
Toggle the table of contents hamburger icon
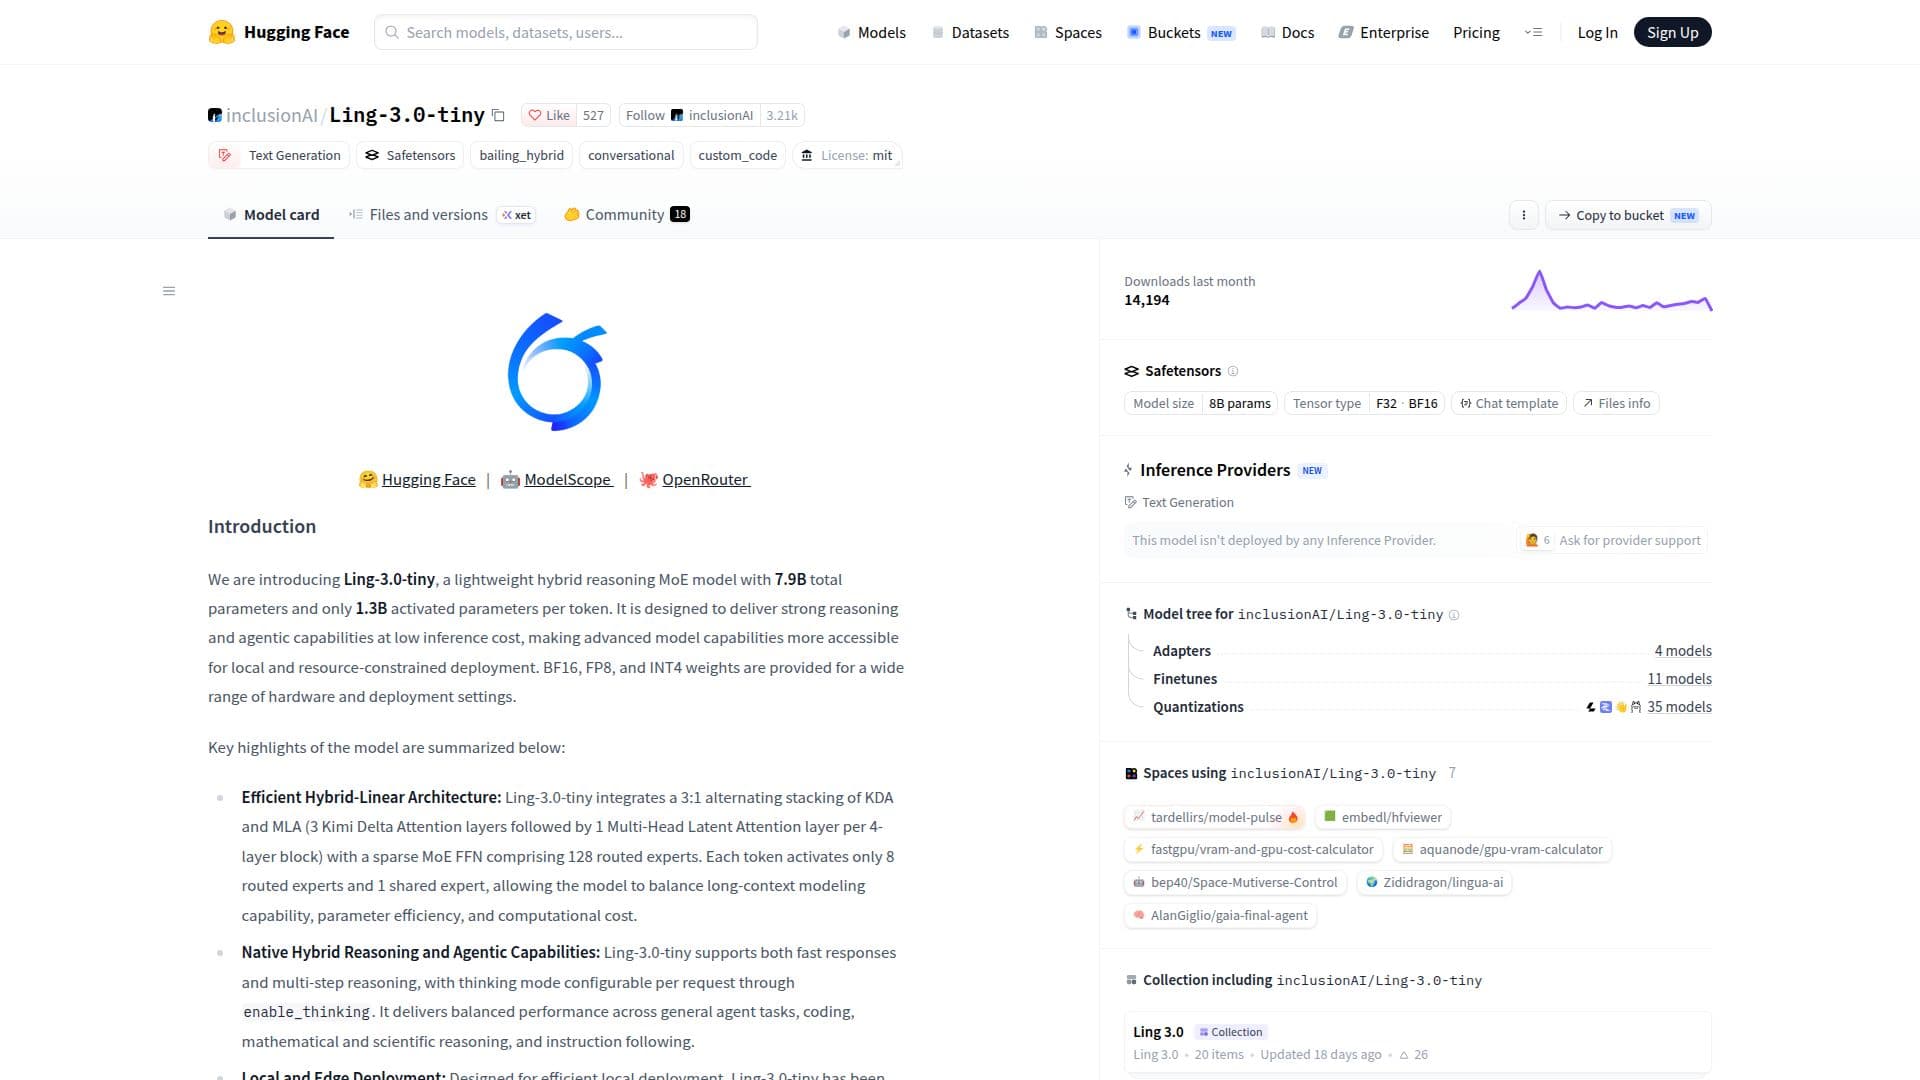coord(169,291)
